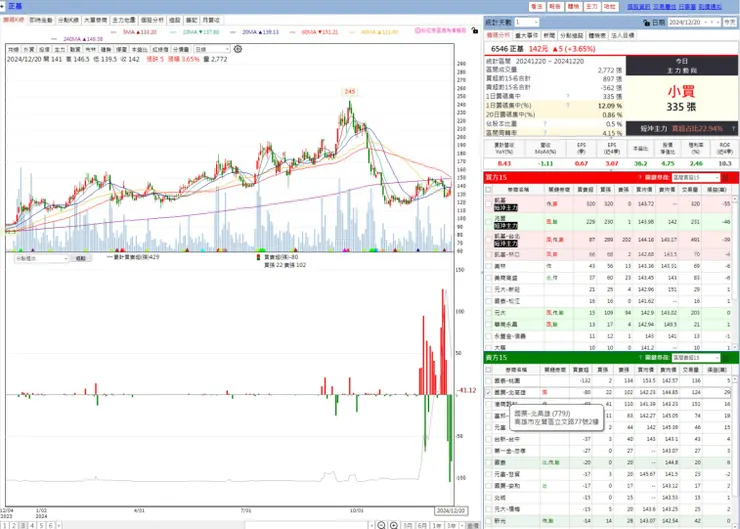Click the 2024/12/20 date marker under the chart

click(x=451, y=511)
